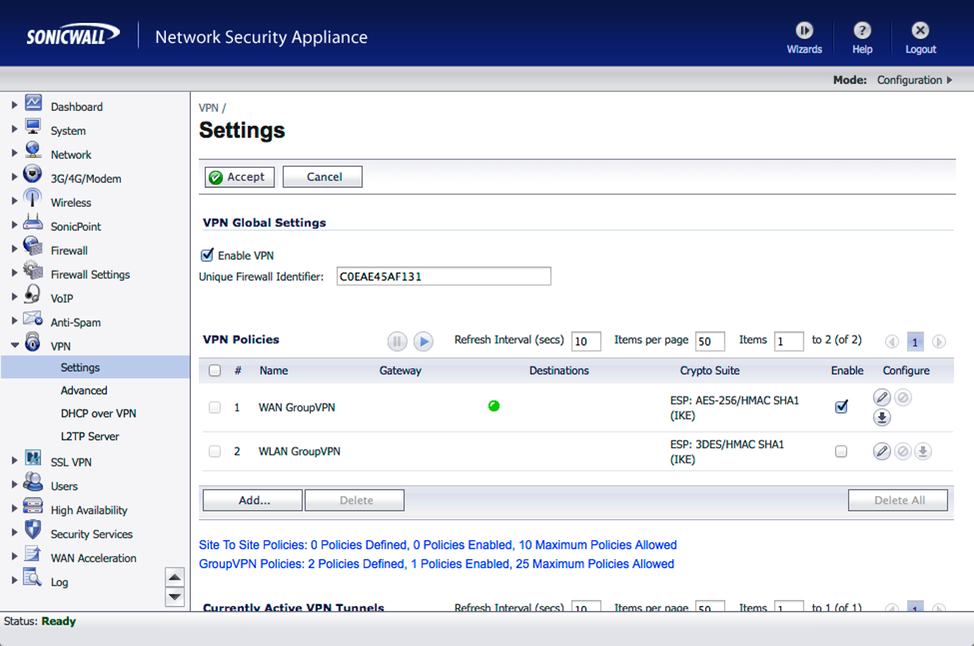Open DHCP over VPN submenu item
Screen dimensions: 974x646
pyautogui.click(x=98, y=413)
